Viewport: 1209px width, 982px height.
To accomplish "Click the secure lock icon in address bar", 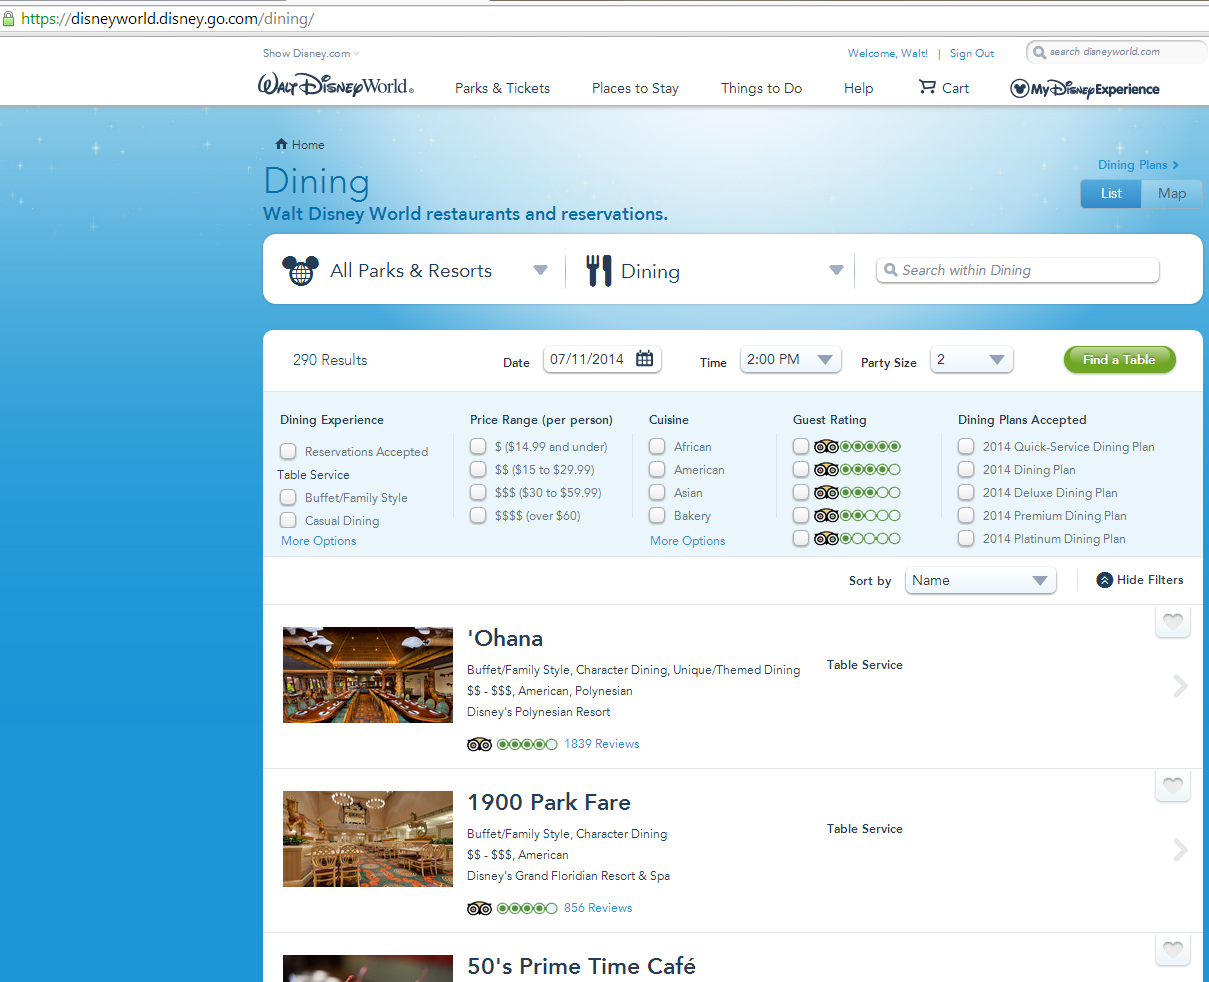I will point(11,18).
